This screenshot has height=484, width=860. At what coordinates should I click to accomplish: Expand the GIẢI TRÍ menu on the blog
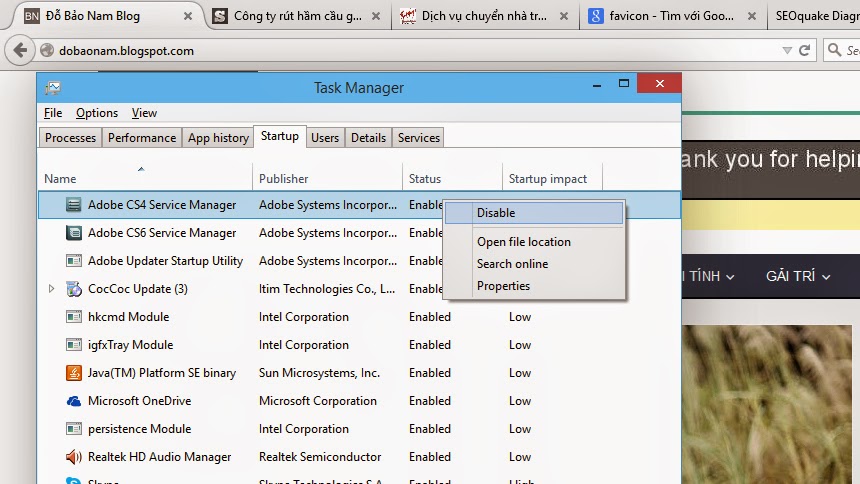pyautogui.click(x=798, y=276)
